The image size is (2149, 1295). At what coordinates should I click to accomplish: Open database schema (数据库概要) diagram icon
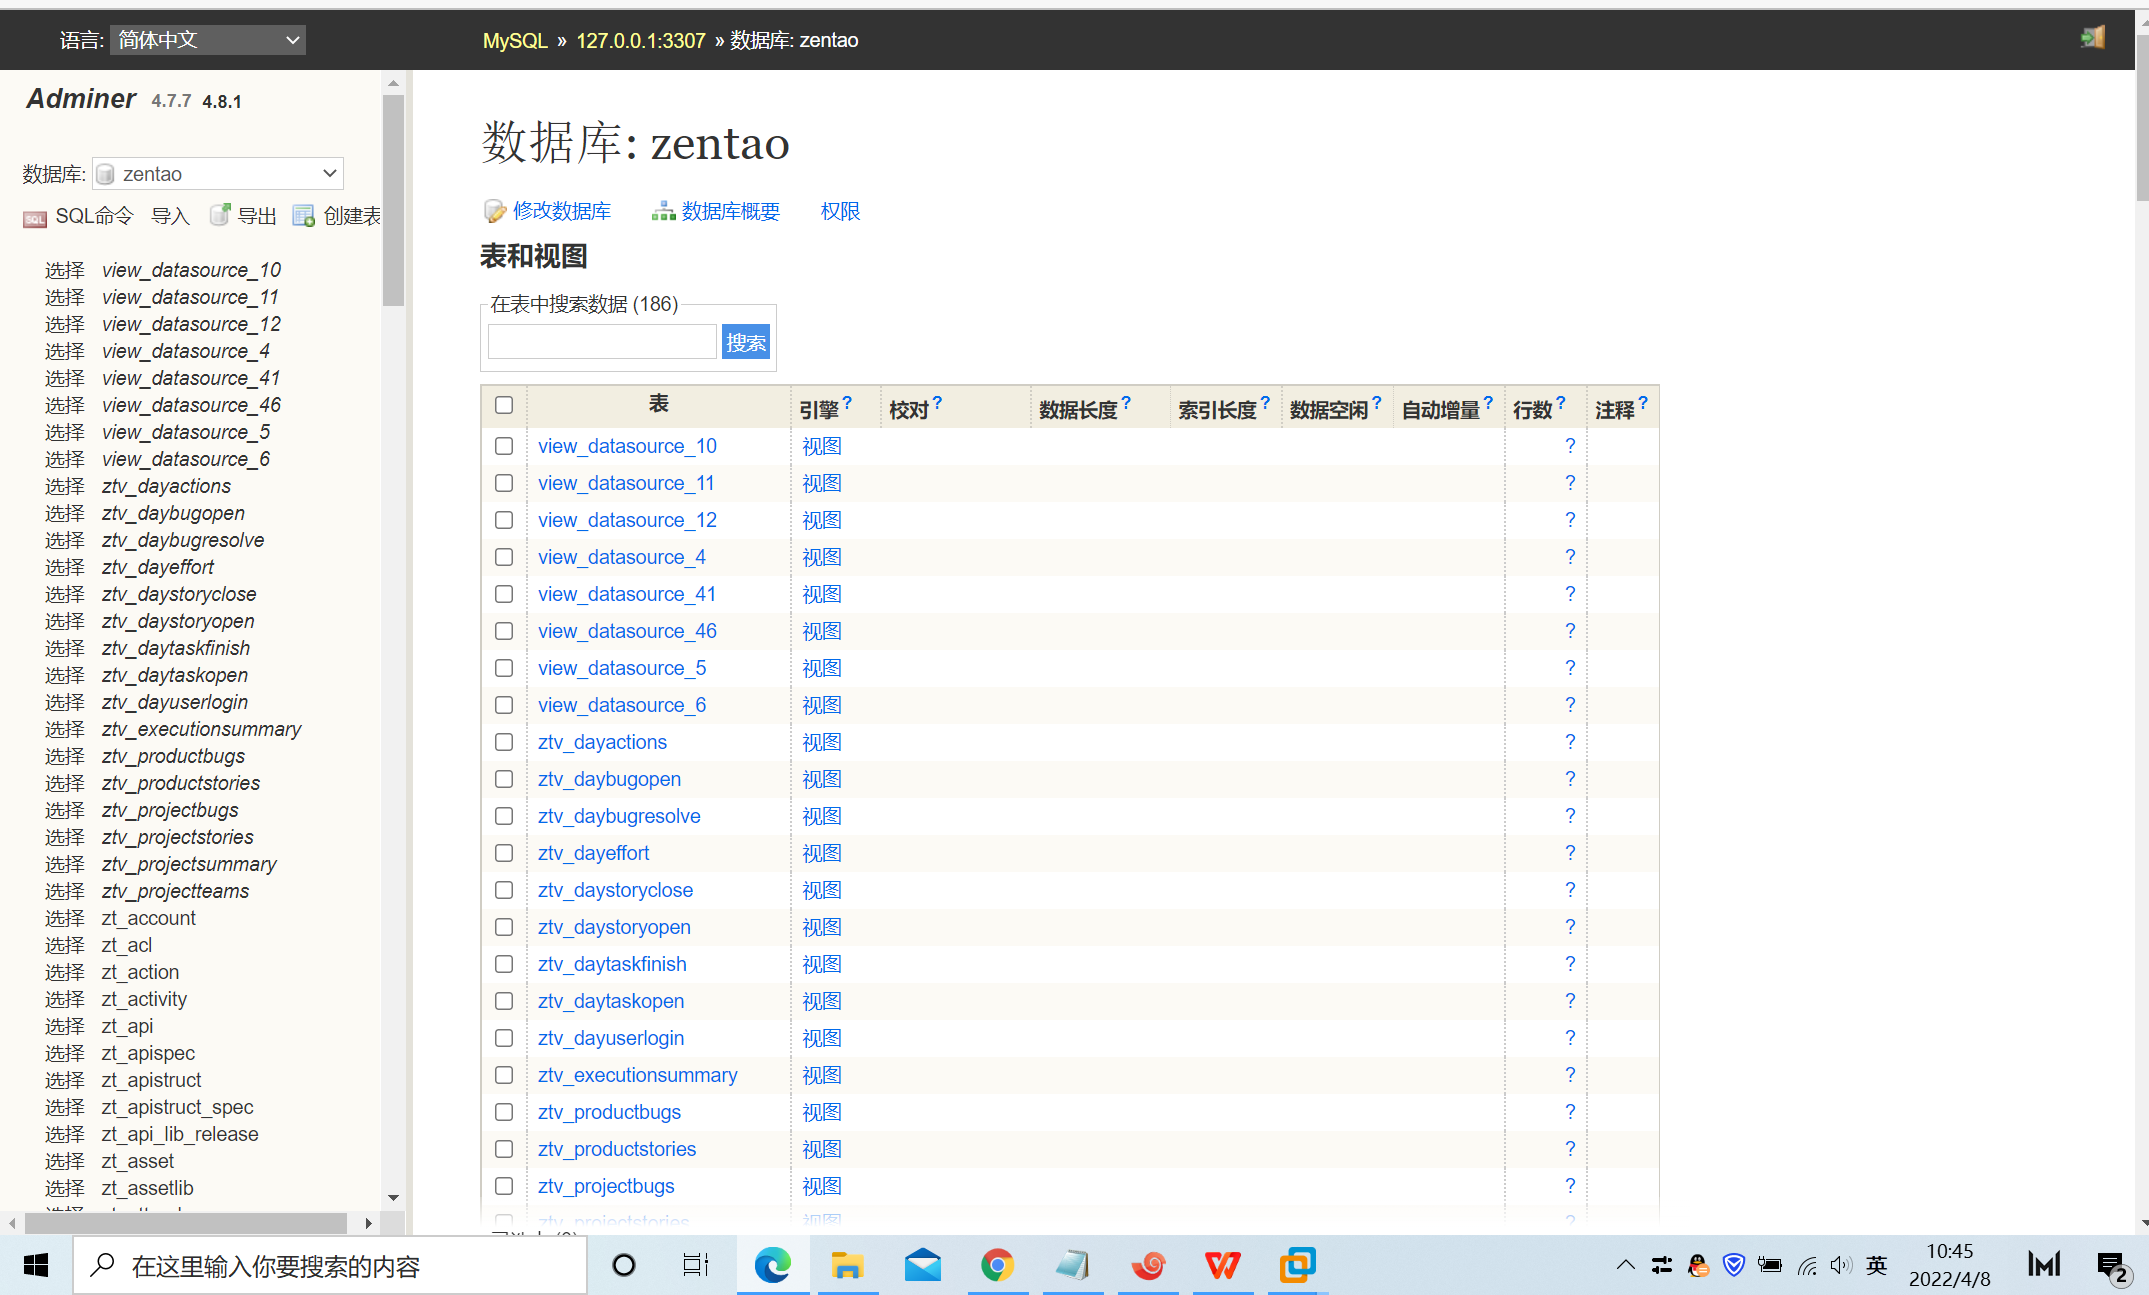click(x=663, y=211)
